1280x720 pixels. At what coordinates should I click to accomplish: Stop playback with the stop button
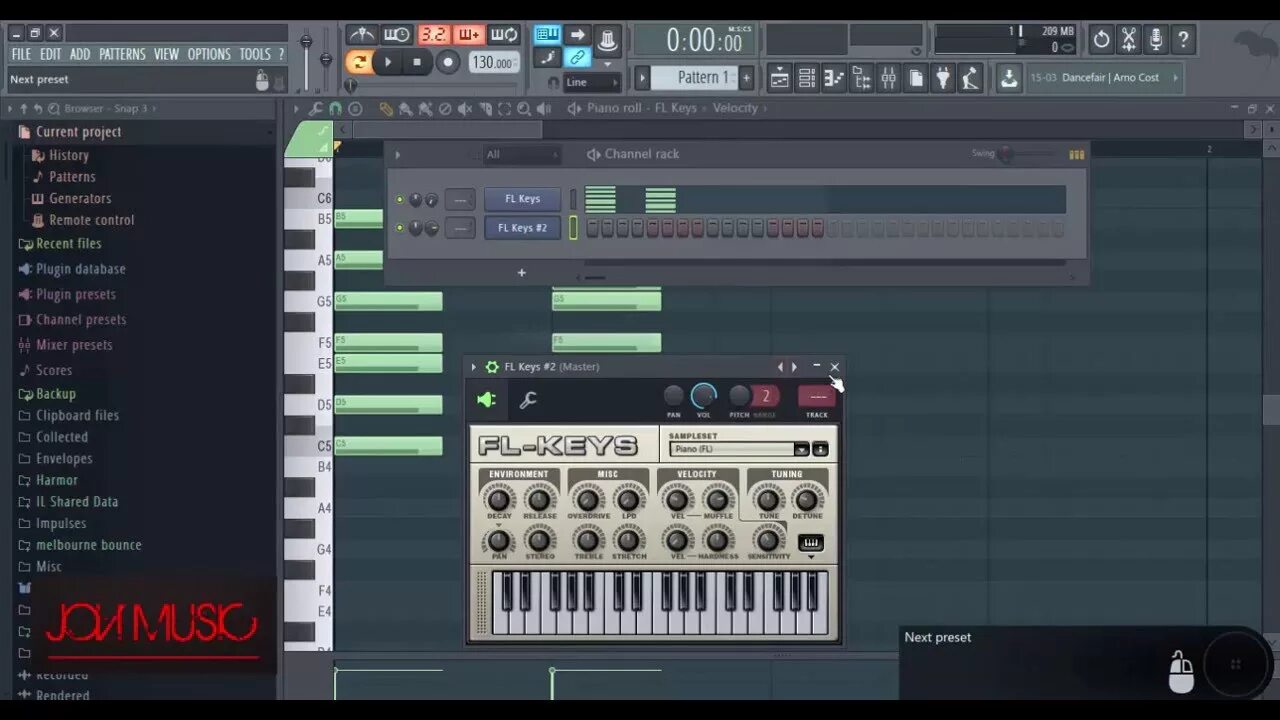[416, 62]
